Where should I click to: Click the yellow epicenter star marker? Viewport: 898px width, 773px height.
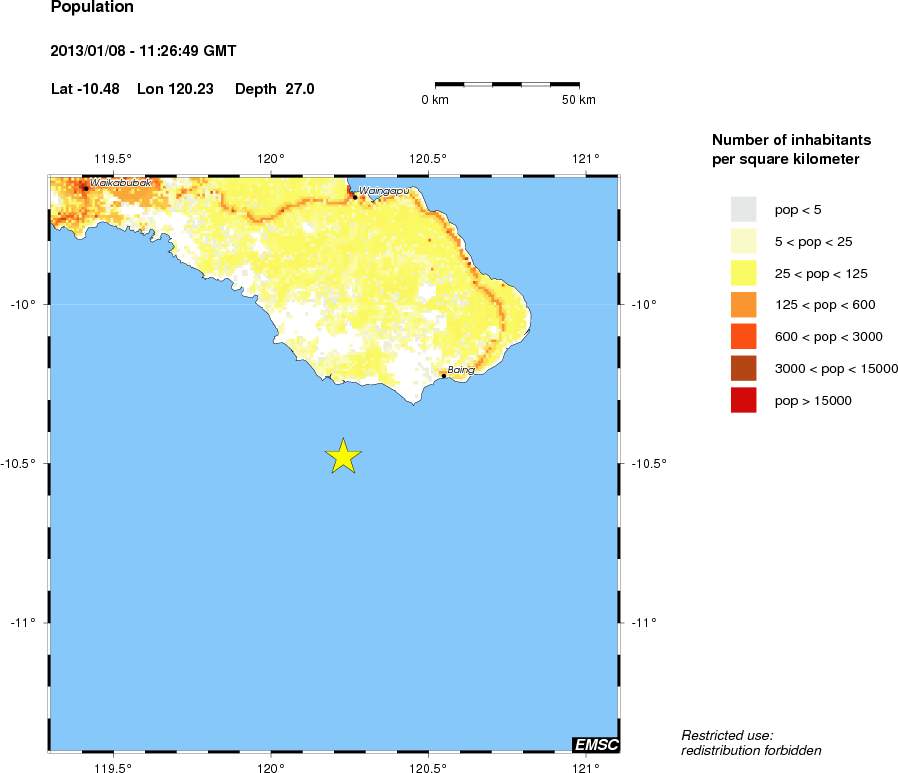pyautogui.click(x=343, y=456)
